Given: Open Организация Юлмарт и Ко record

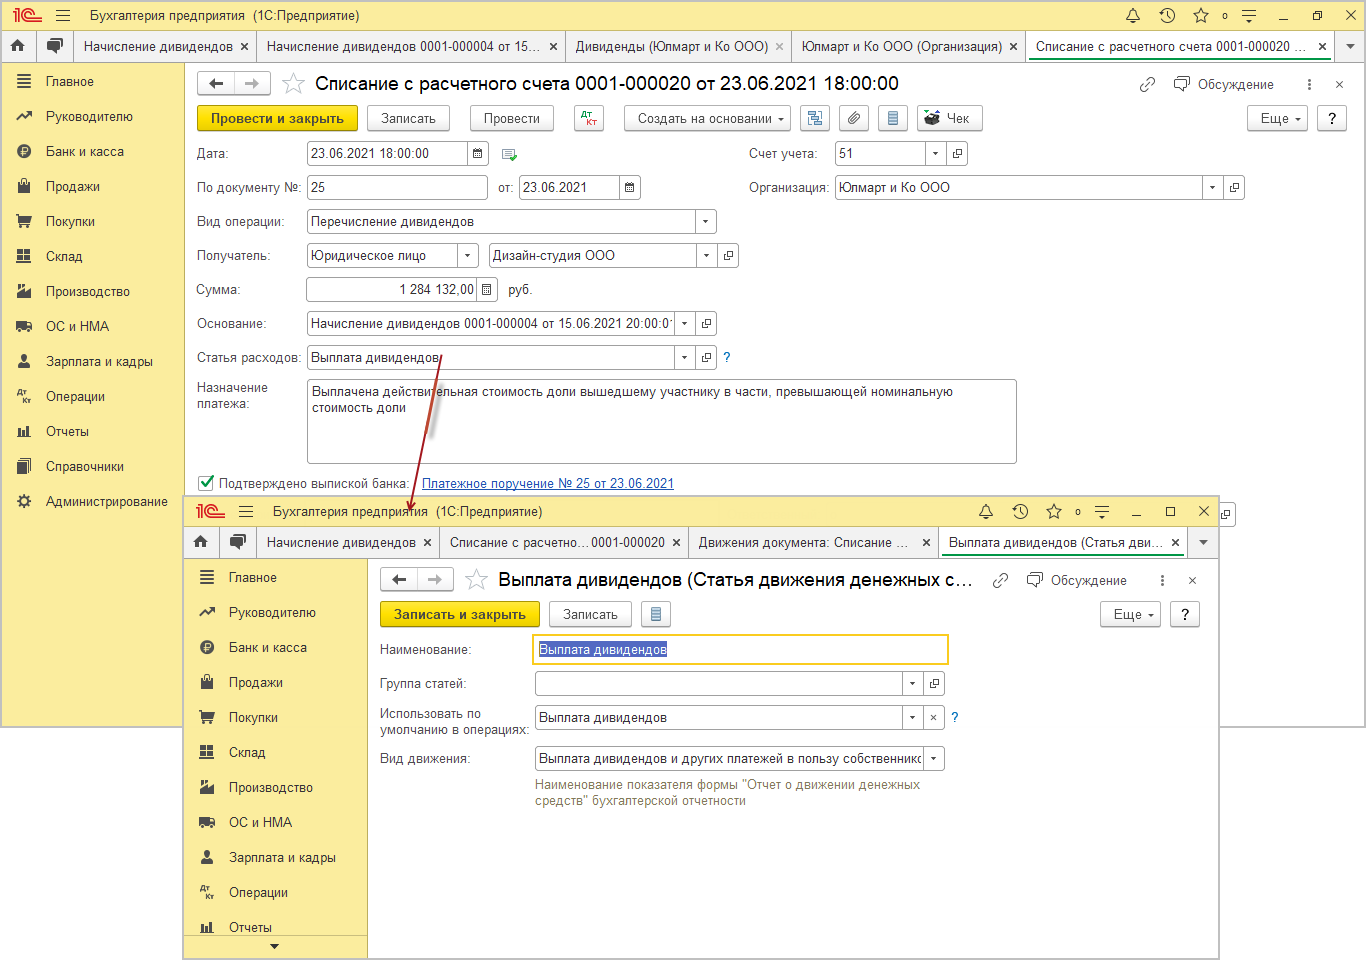Looking at the screenshot, I should coord(1234,187).
